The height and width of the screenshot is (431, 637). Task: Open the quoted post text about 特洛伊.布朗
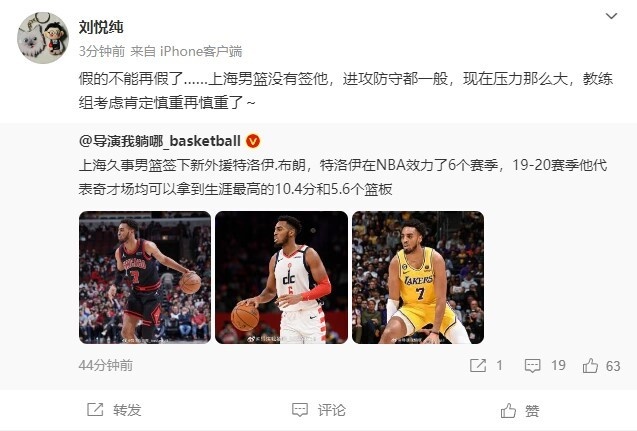coord(342,177)
